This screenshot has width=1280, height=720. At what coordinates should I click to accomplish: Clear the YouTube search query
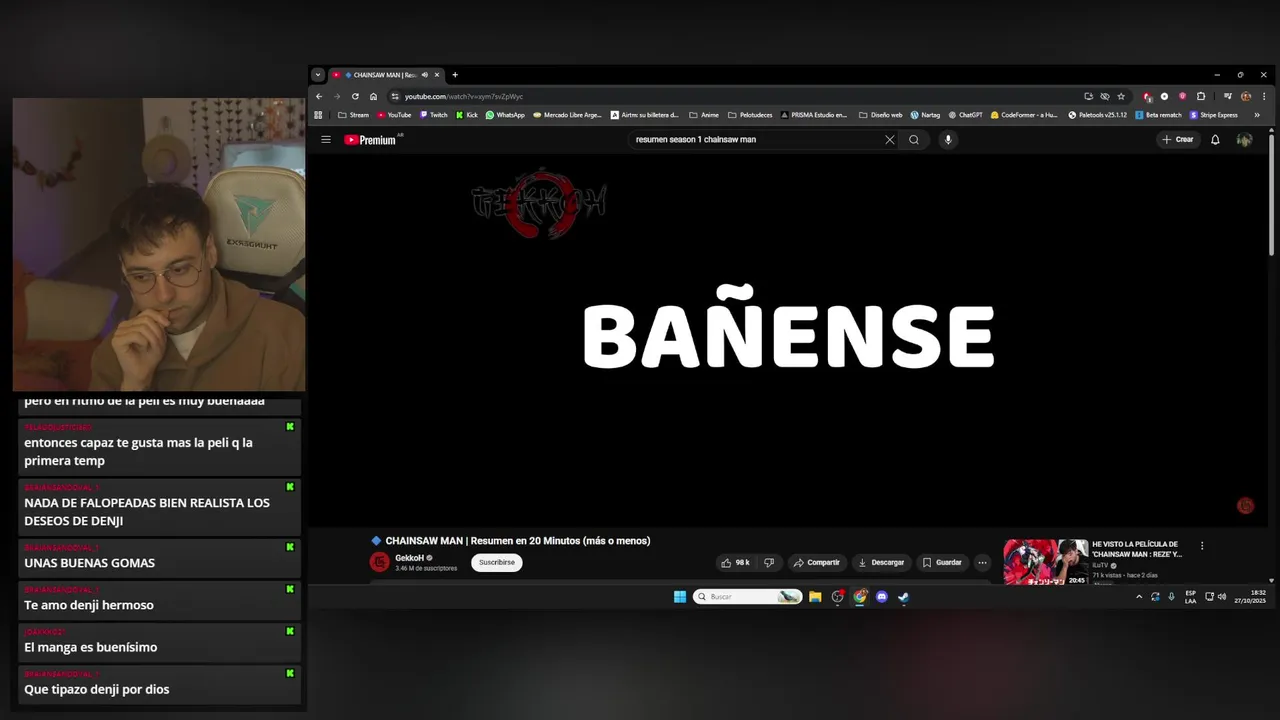click(889, 140)
